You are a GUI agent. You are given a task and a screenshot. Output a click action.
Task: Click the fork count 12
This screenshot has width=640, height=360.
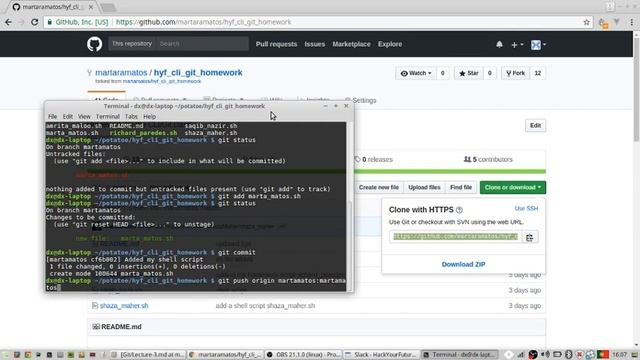tap(538, 73)
